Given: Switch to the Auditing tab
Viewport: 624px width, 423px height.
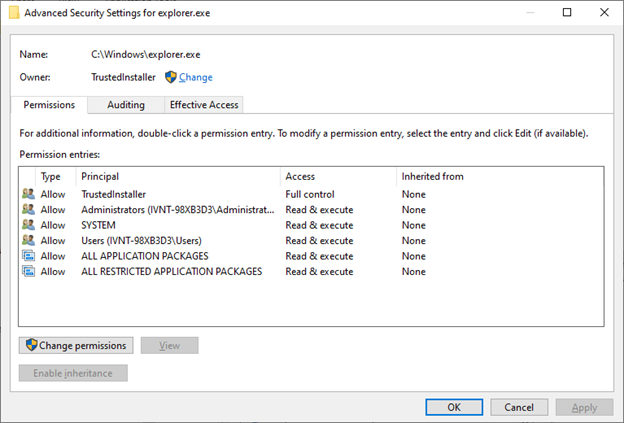Looking at the screenshot, I should pos(125,105).
